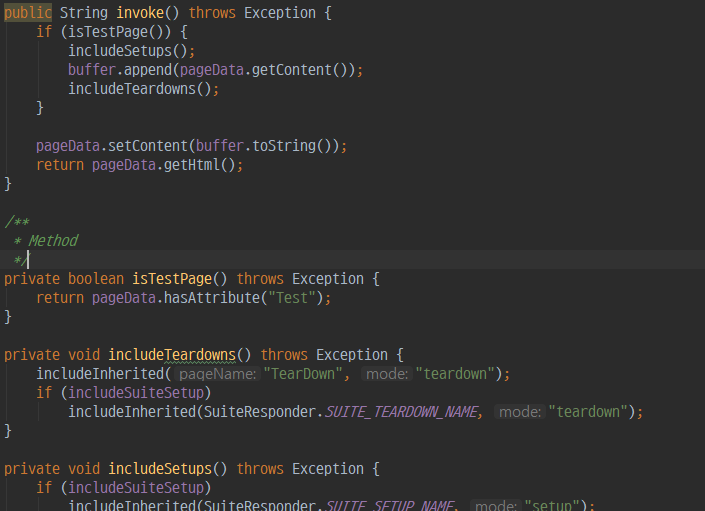Viewport: 705px width, 511px height.
Task: Click 'pageData.setContent' statement
Action: [191, 146]
